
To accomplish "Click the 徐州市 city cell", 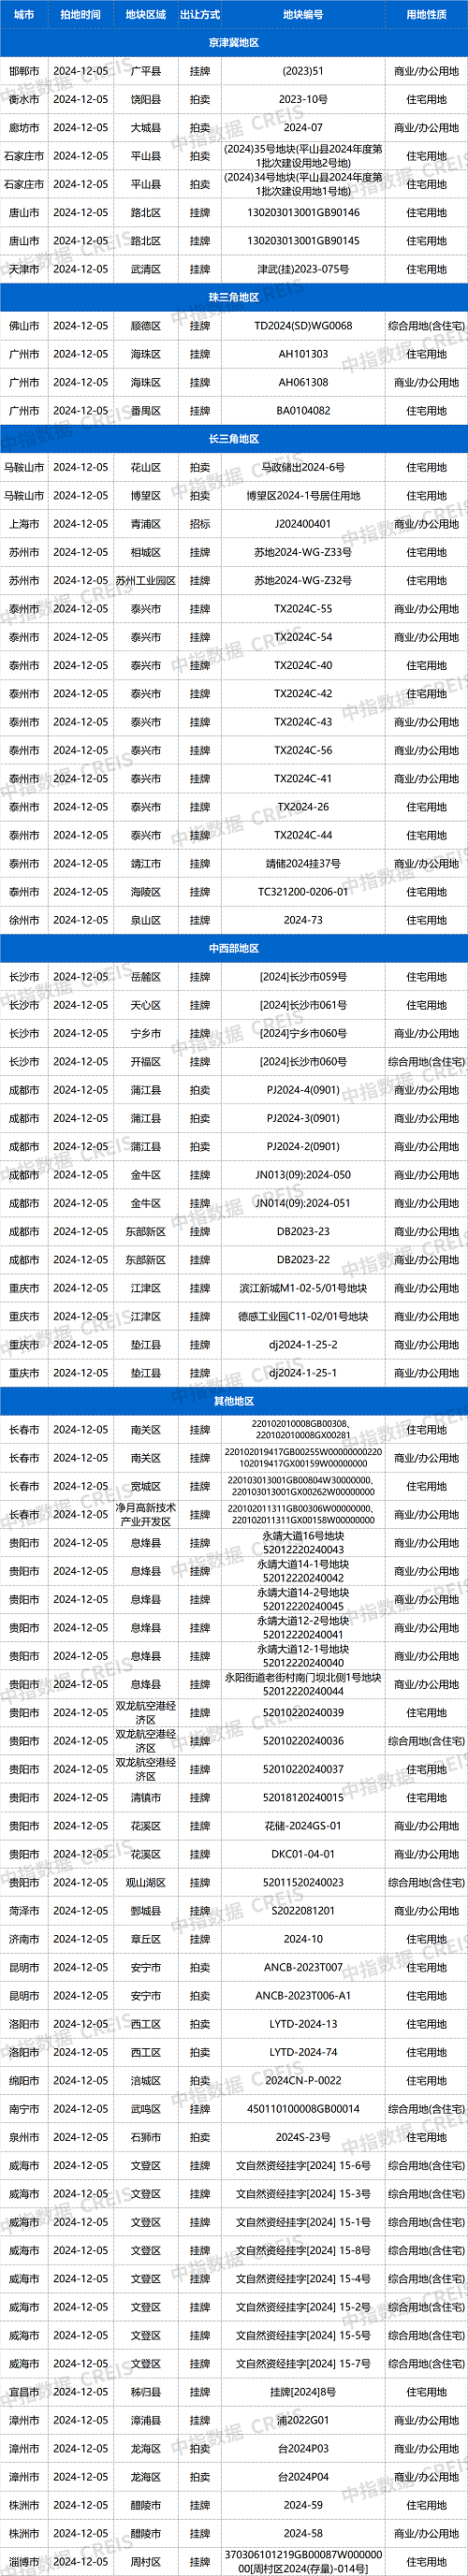I will (24, 920).
